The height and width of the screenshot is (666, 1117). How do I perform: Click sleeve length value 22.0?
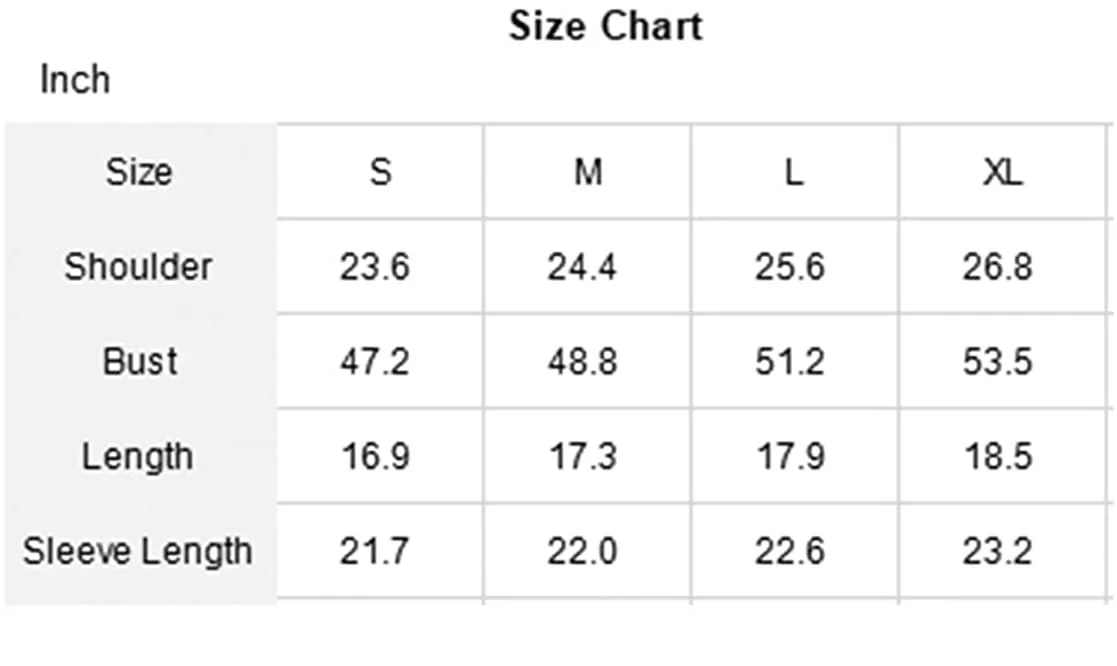click(x=582, y=551)
